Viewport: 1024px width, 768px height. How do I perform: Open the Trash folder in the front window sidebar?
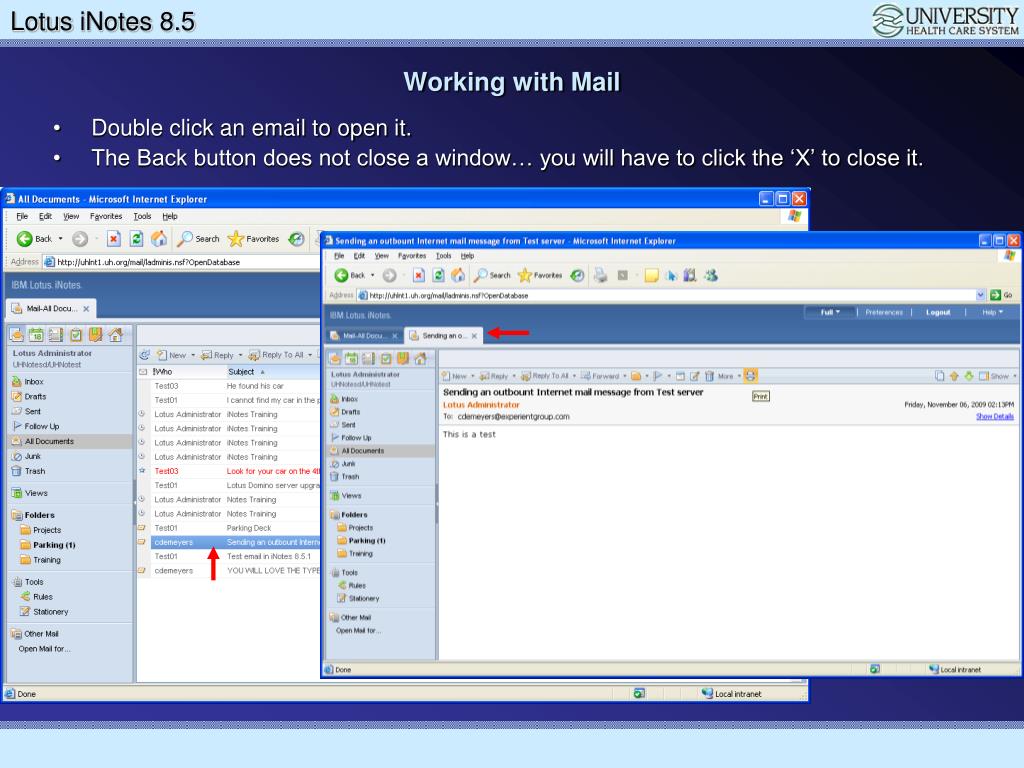pos(345,477)
